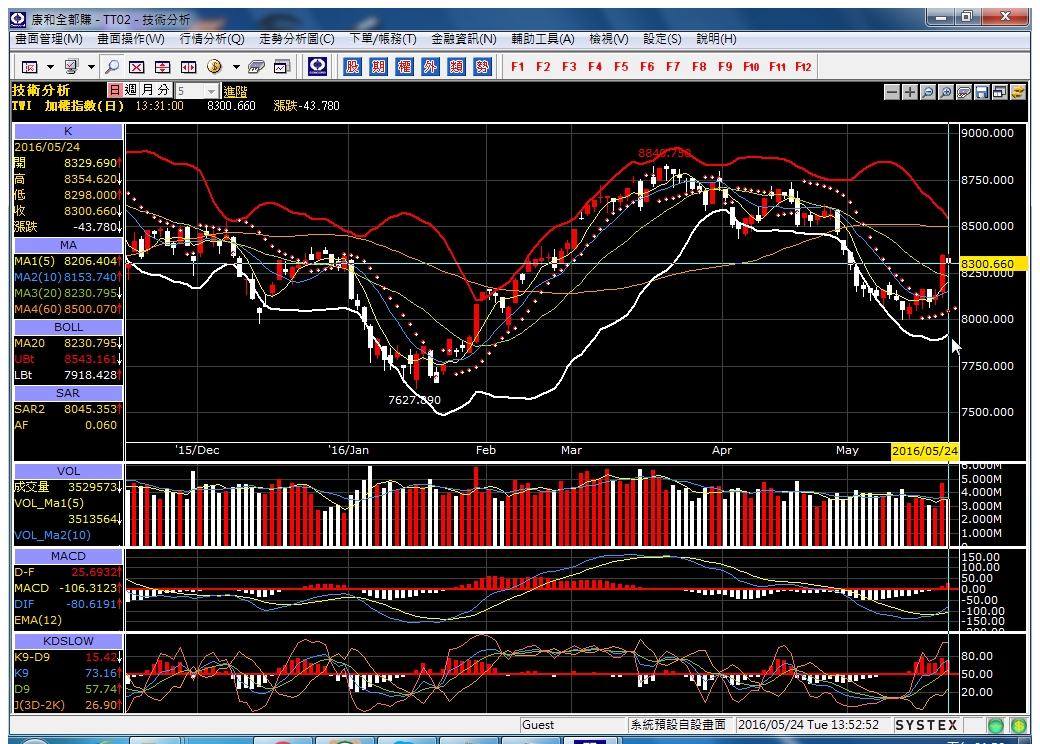Click the cascade windows chart icon
The height and width of the screenshot is (744, 1040).
click(1000, 92)
